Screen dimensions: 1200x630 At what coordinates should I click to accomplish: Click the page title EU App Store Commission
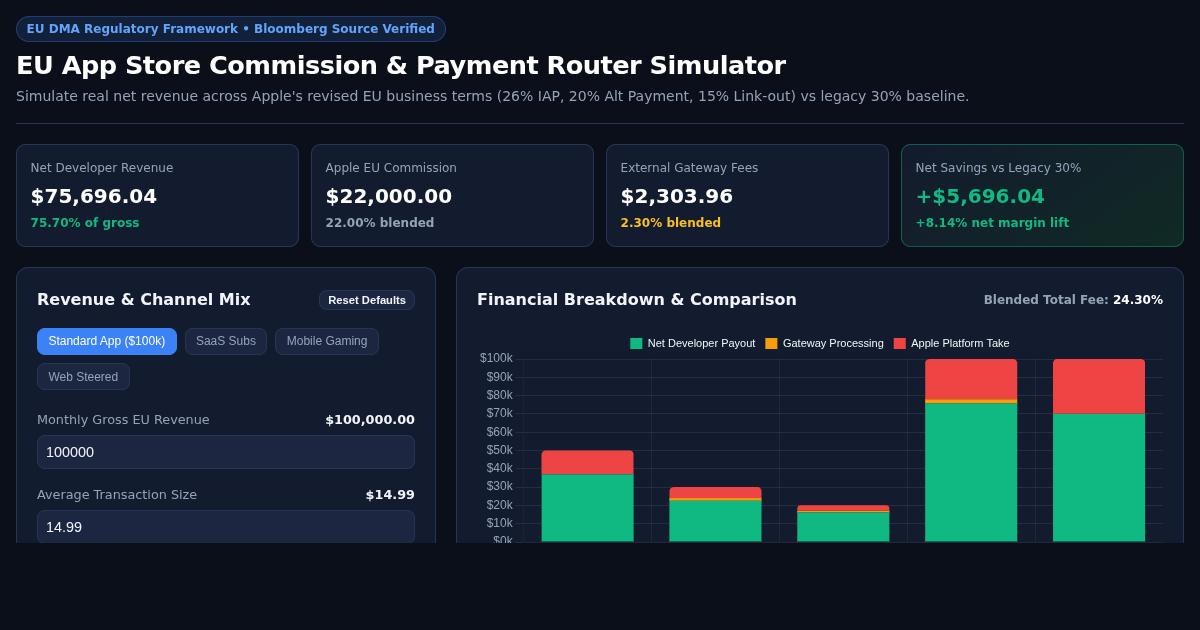(401, 66)
